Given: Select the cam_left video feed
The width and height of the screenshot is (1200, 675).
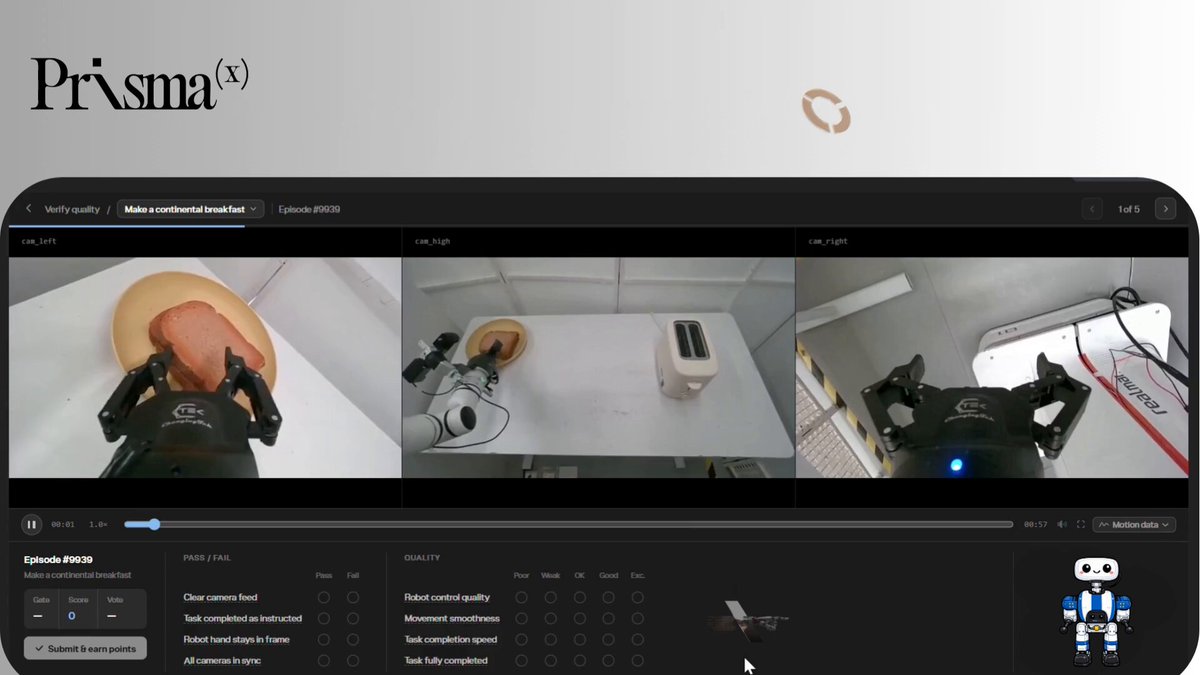Looking at the screenshot, I should (205, 368).
